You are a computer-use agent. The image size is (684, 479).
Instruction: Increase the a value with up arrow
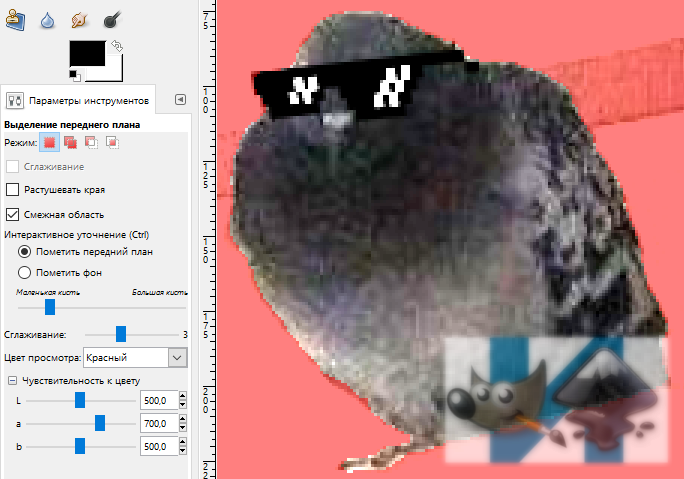(183, 419)
